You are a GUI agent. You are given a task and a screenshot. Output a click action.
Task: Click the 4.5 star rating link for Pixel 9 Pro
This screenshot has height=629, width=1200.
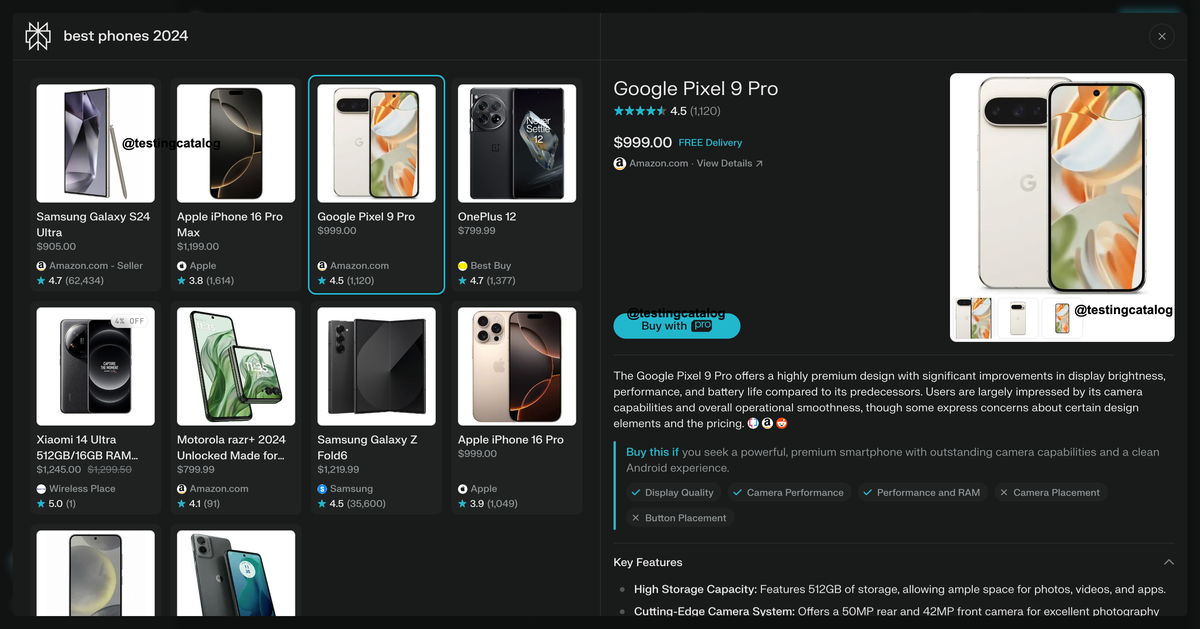(667, 110)
